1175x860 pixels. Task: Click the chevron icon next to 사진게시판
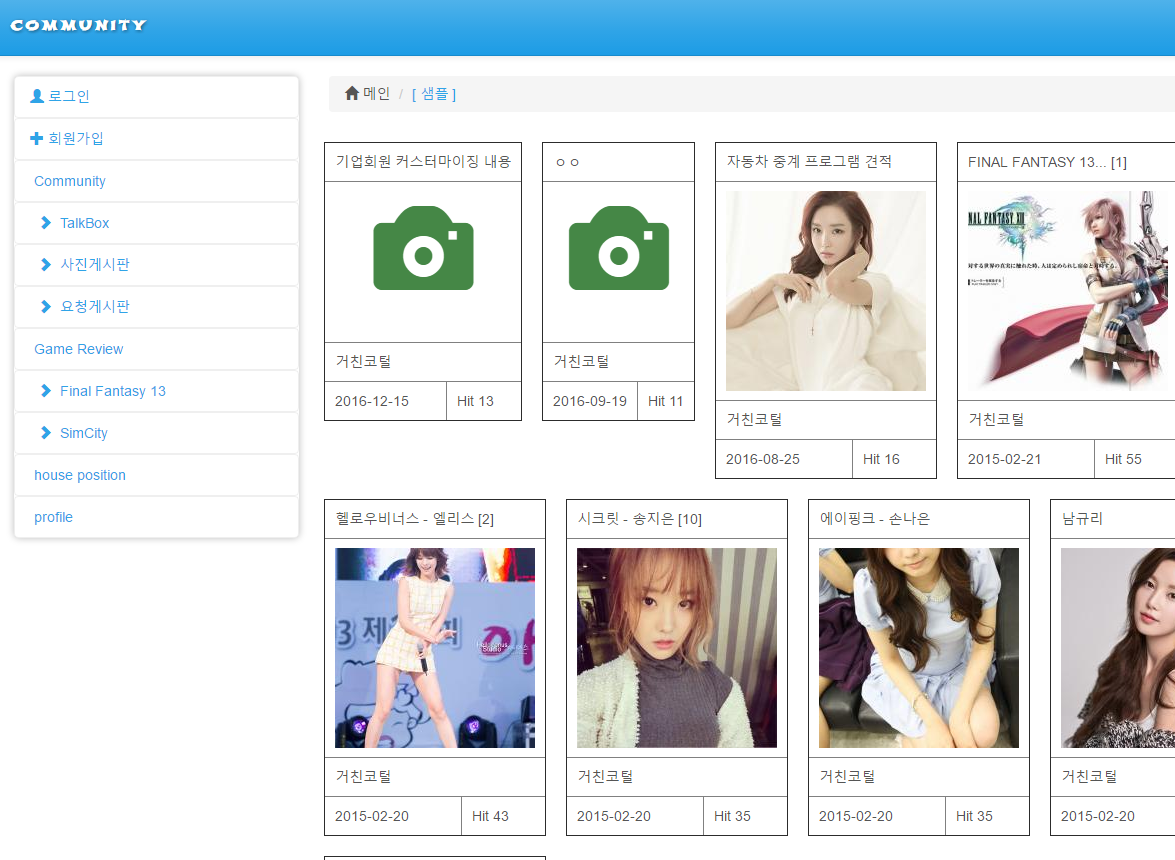point(46,265)
